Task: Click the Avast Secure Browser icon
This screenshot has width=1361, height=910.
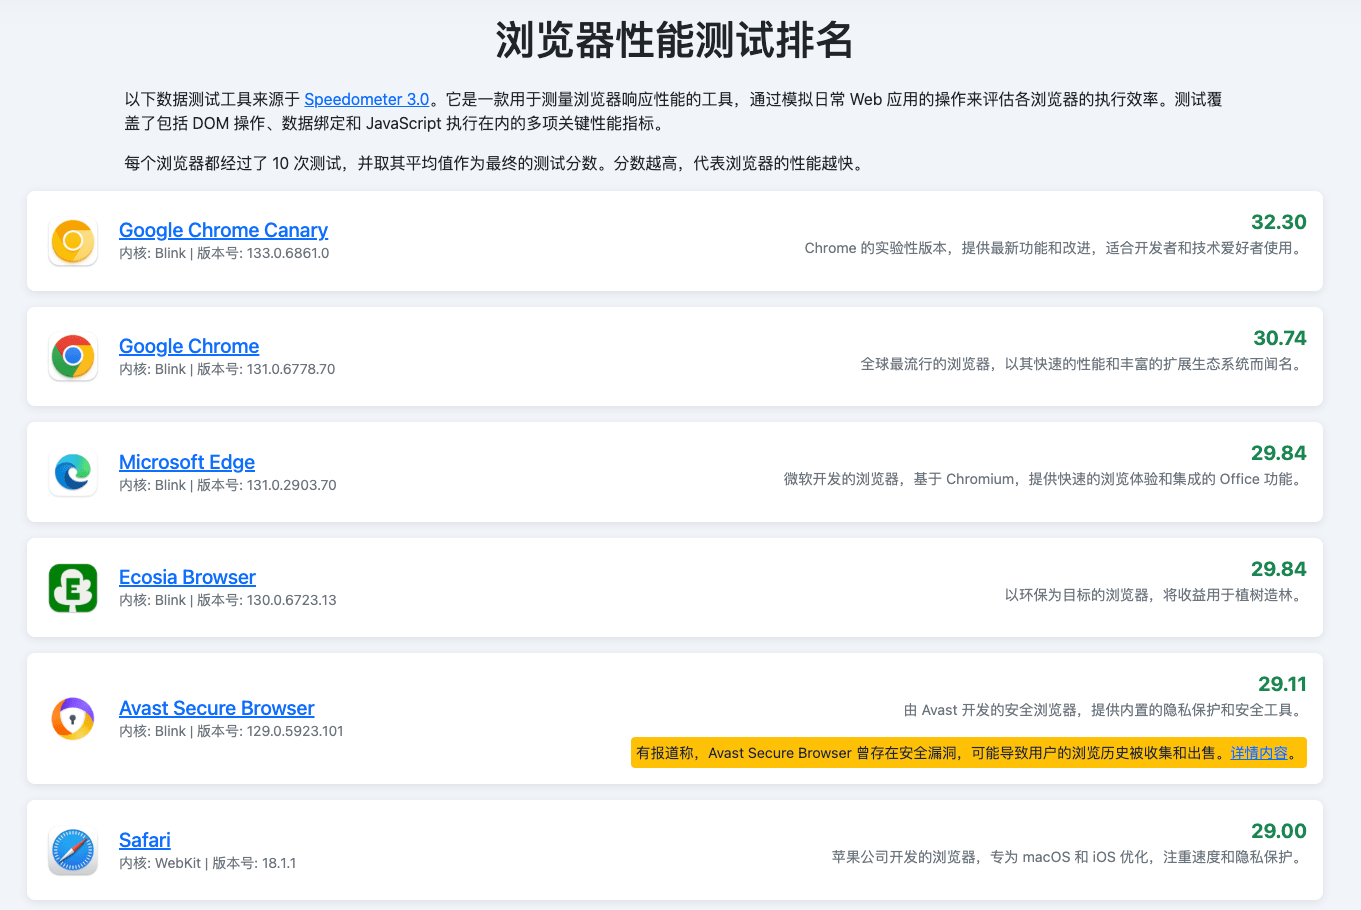Action: click(73, 719)
